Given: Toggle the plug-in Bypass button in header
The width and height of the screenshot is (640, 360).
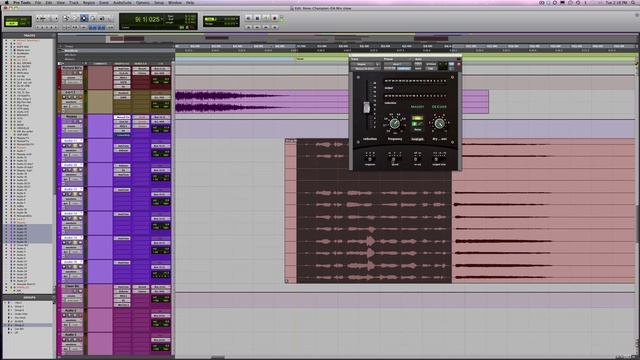Looking at the screenshot, I should [431, 64].
